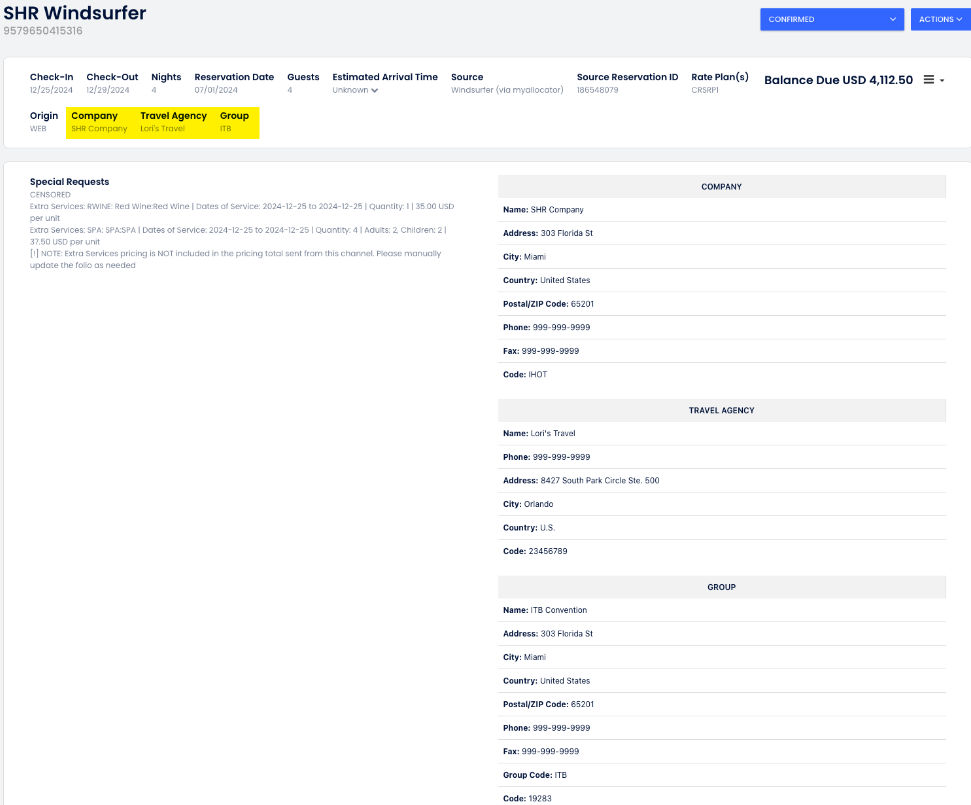Click the SHR Windsurfer page title
The width and height of the screenshot is (971, 805).
(75, 12)
